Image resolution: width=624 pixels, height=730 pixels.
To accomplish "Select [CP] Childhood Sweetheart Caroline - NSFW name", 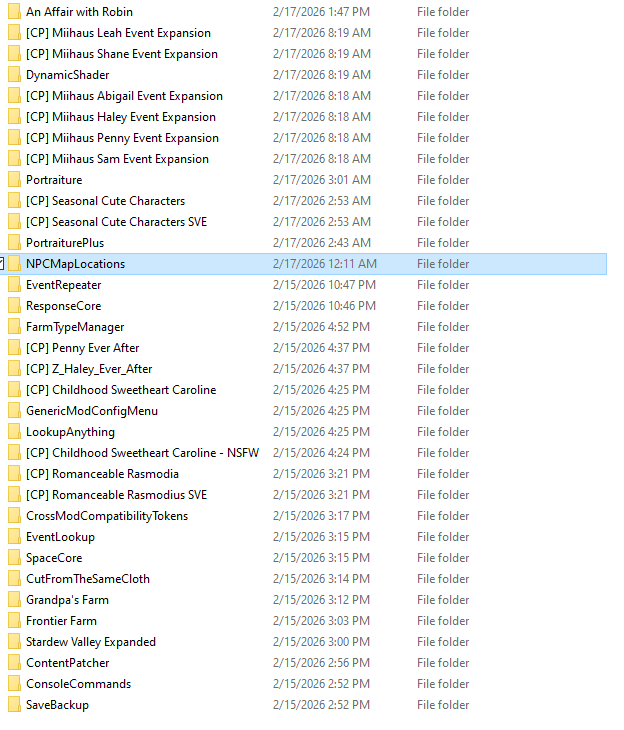I will [x=142, y=453].
